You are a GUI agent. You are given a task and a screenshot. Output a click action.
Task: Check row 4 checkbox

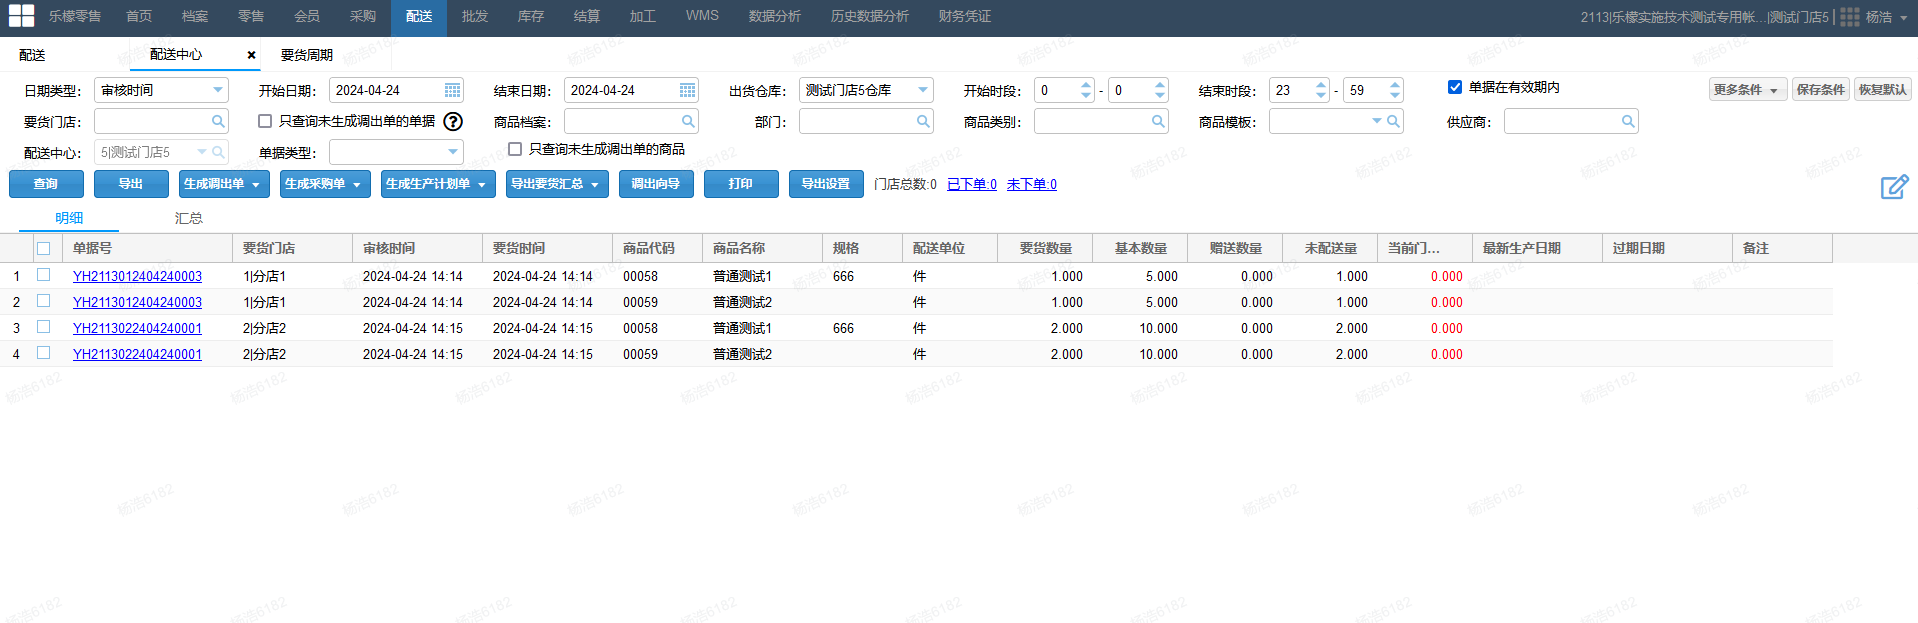tap(43, 352)
